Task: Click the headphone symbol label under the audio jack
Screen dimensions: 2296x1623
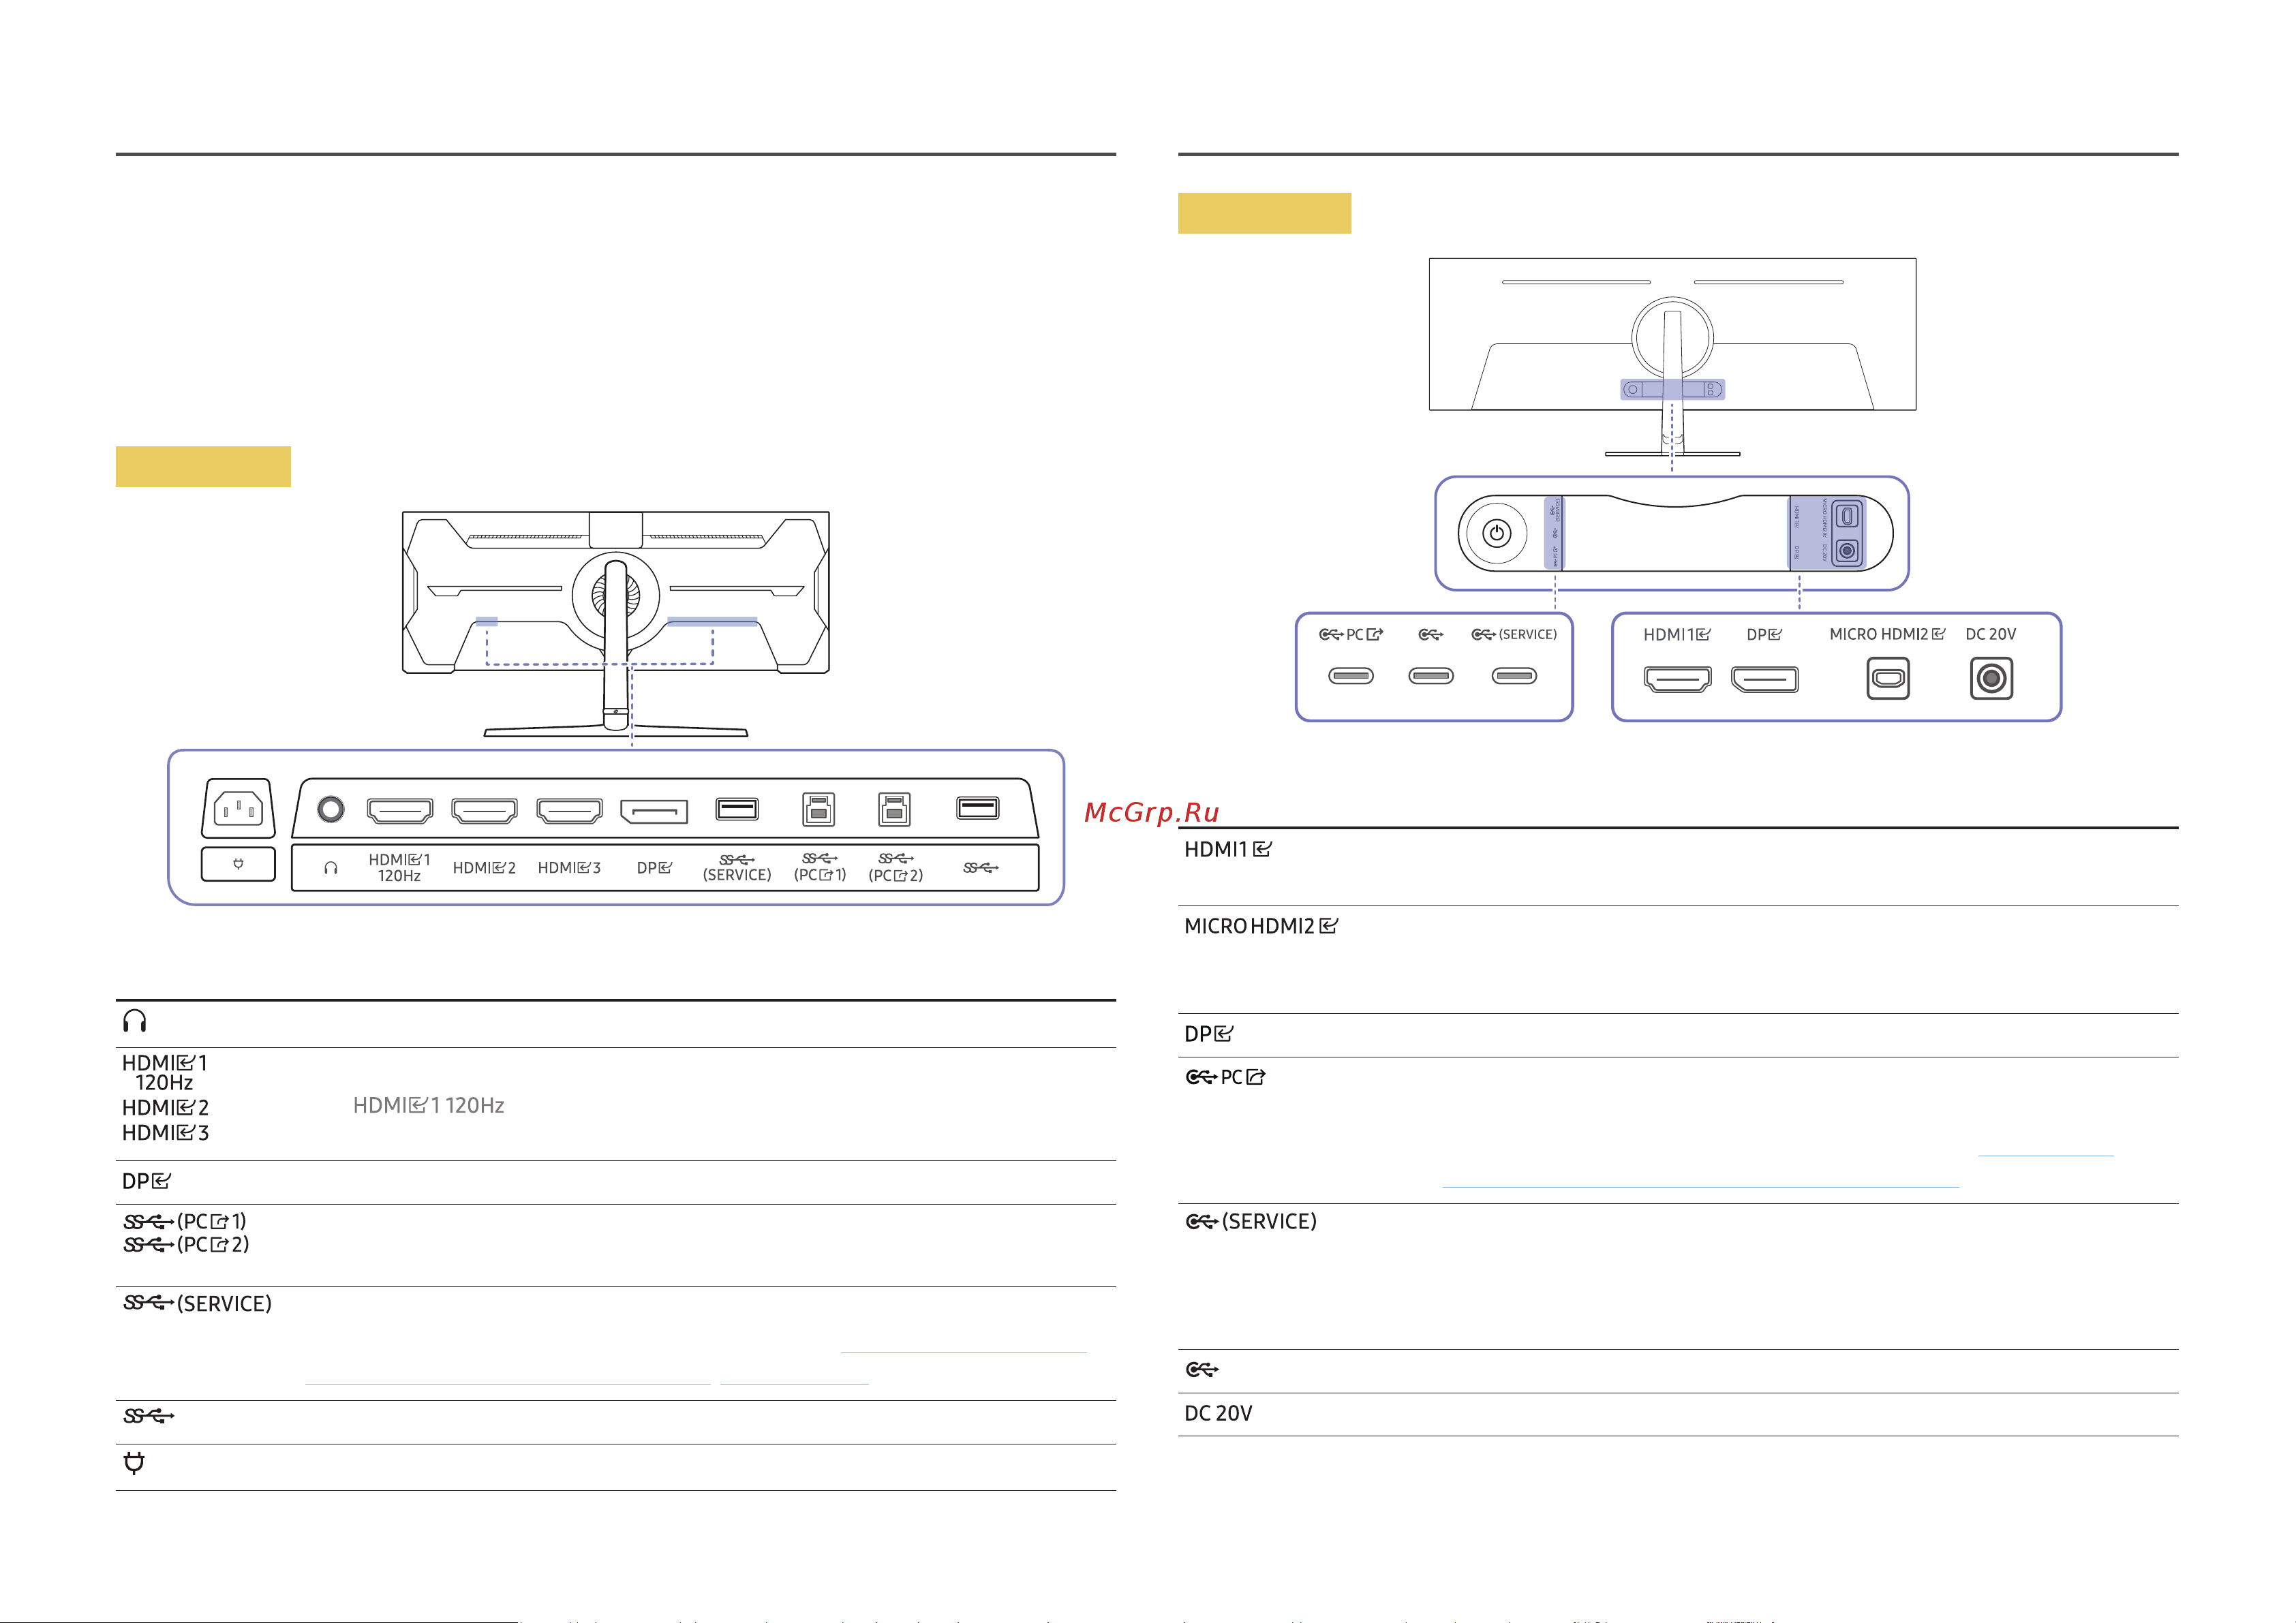Action: tap(331, 868)
